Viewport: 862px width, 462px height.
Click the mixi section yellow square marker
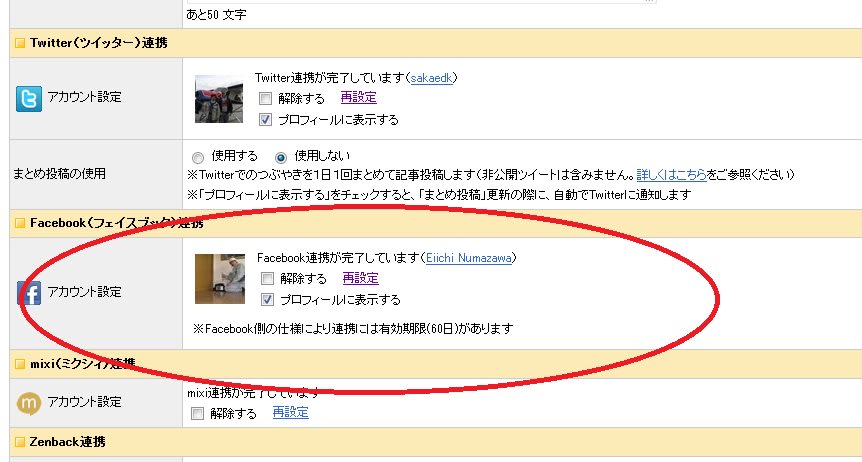coord(20,364)
